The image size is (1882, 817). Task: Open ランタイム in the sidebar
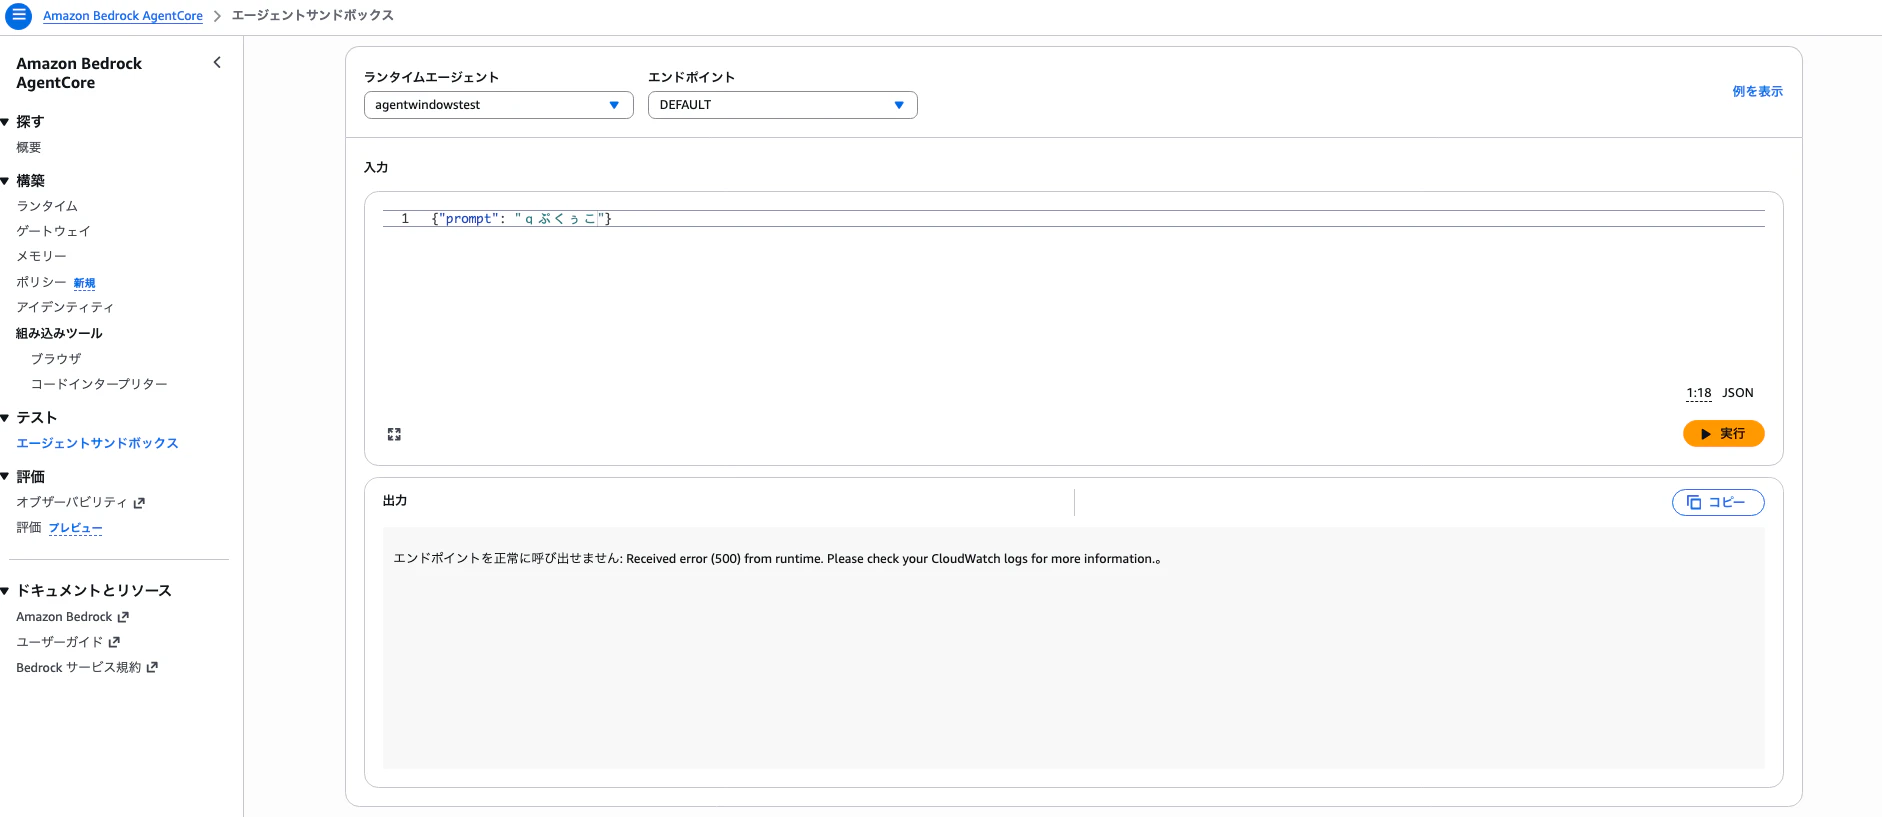47,206
